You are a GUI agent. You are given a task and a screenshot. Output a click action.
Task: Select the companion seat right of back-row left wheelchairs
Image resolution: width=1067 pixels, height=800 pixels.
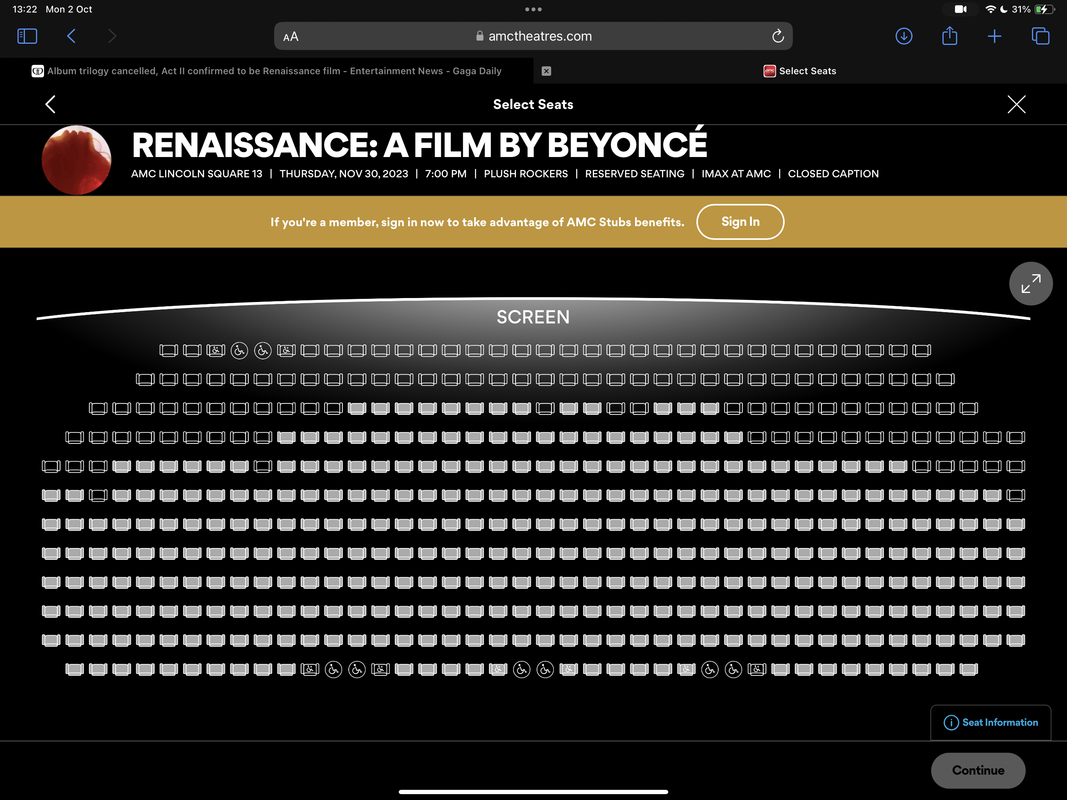pyautogui.click(x=380, y=669)
